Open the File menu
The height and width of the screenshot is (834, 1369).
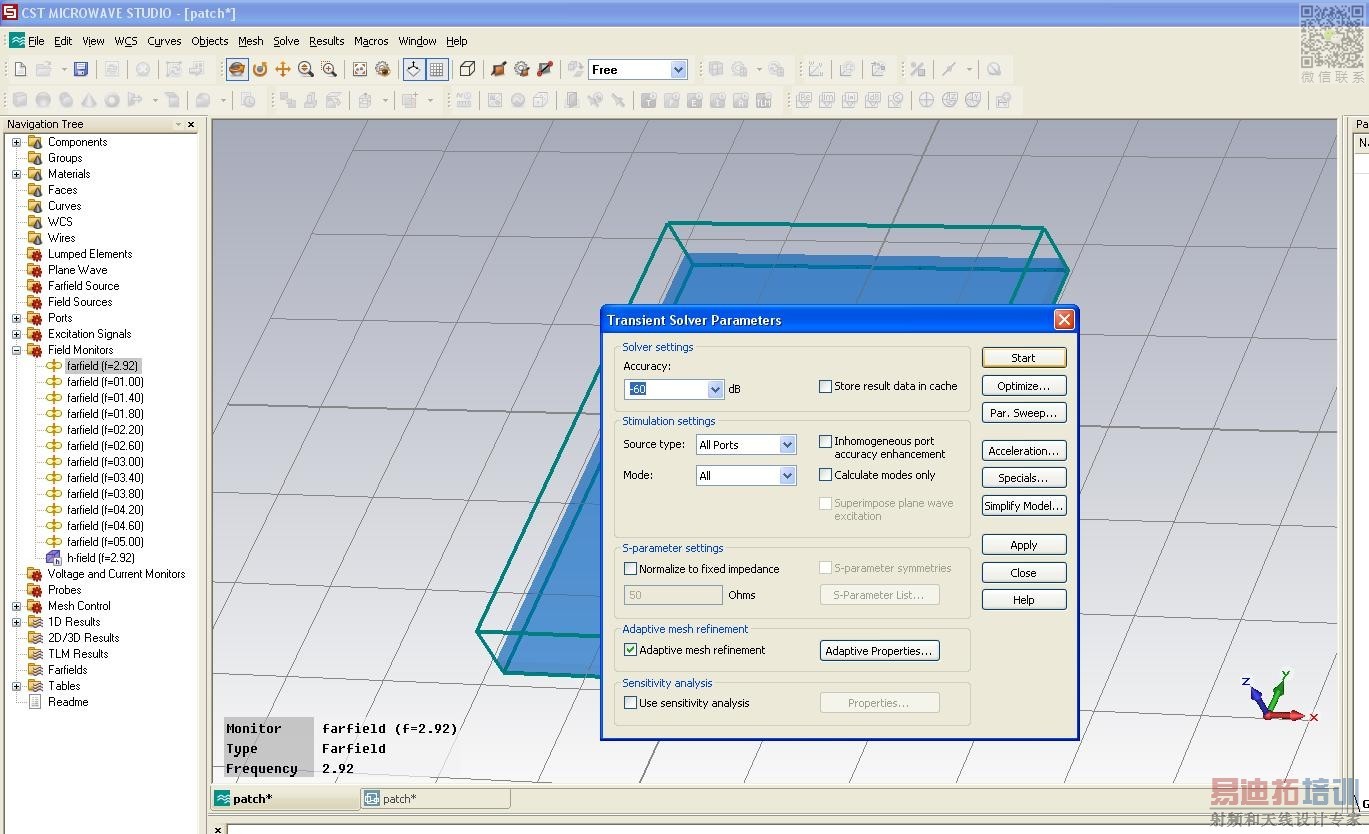(36, 41)
